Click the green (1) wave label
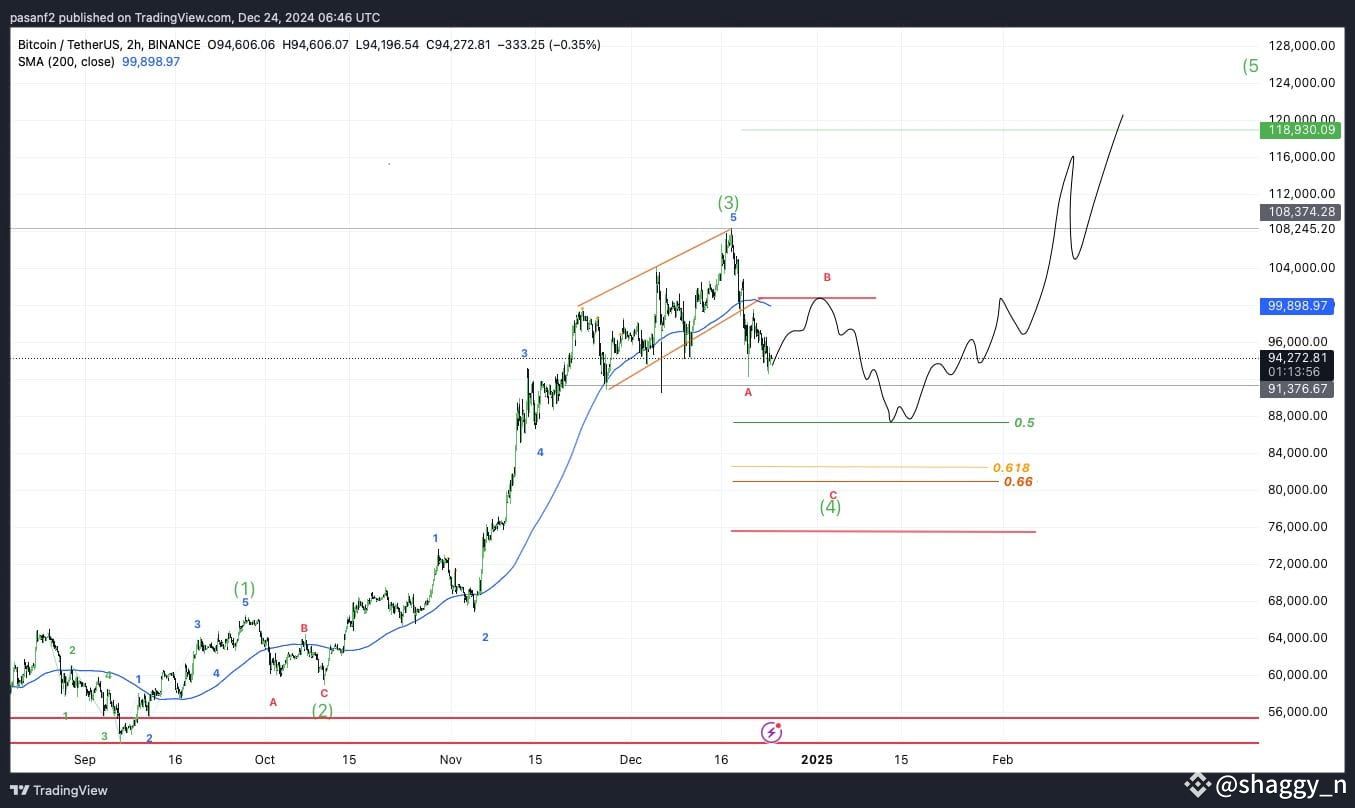This screenshot has height=808, width=1355. point(245,589)
